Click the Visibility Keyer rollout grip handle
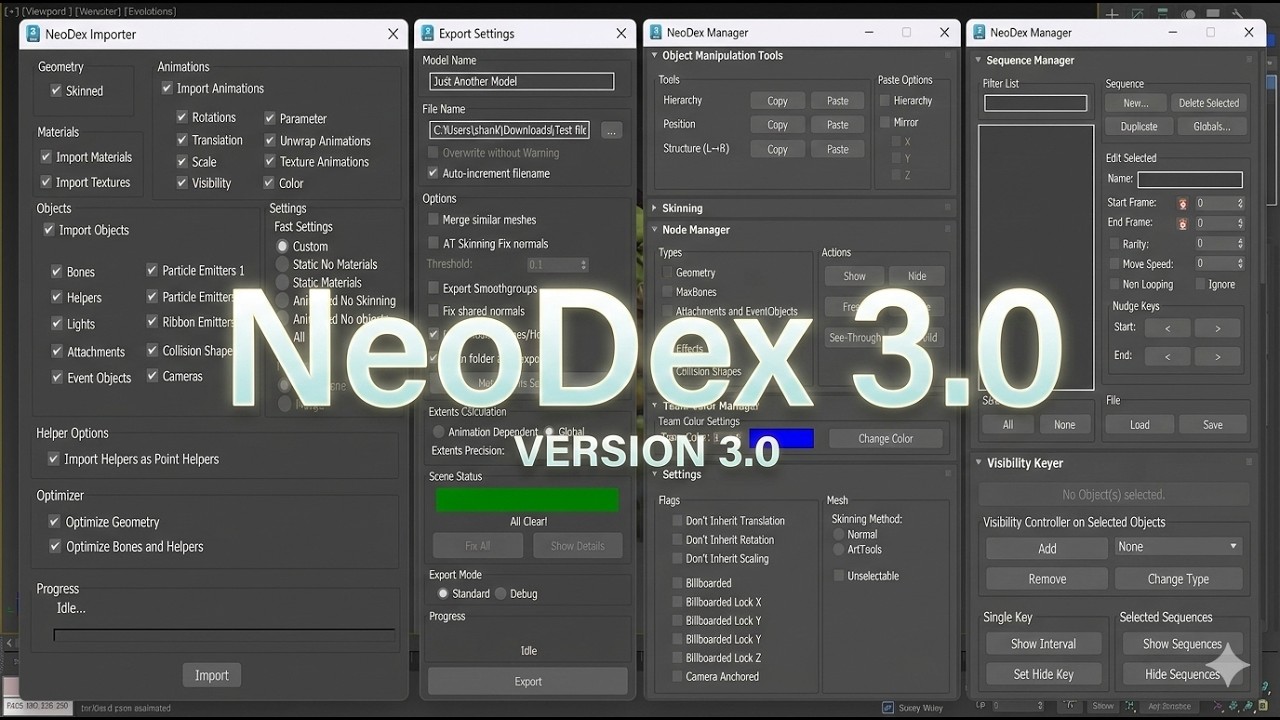This screenshot has height=720, width=1280. pos(1249,463)
